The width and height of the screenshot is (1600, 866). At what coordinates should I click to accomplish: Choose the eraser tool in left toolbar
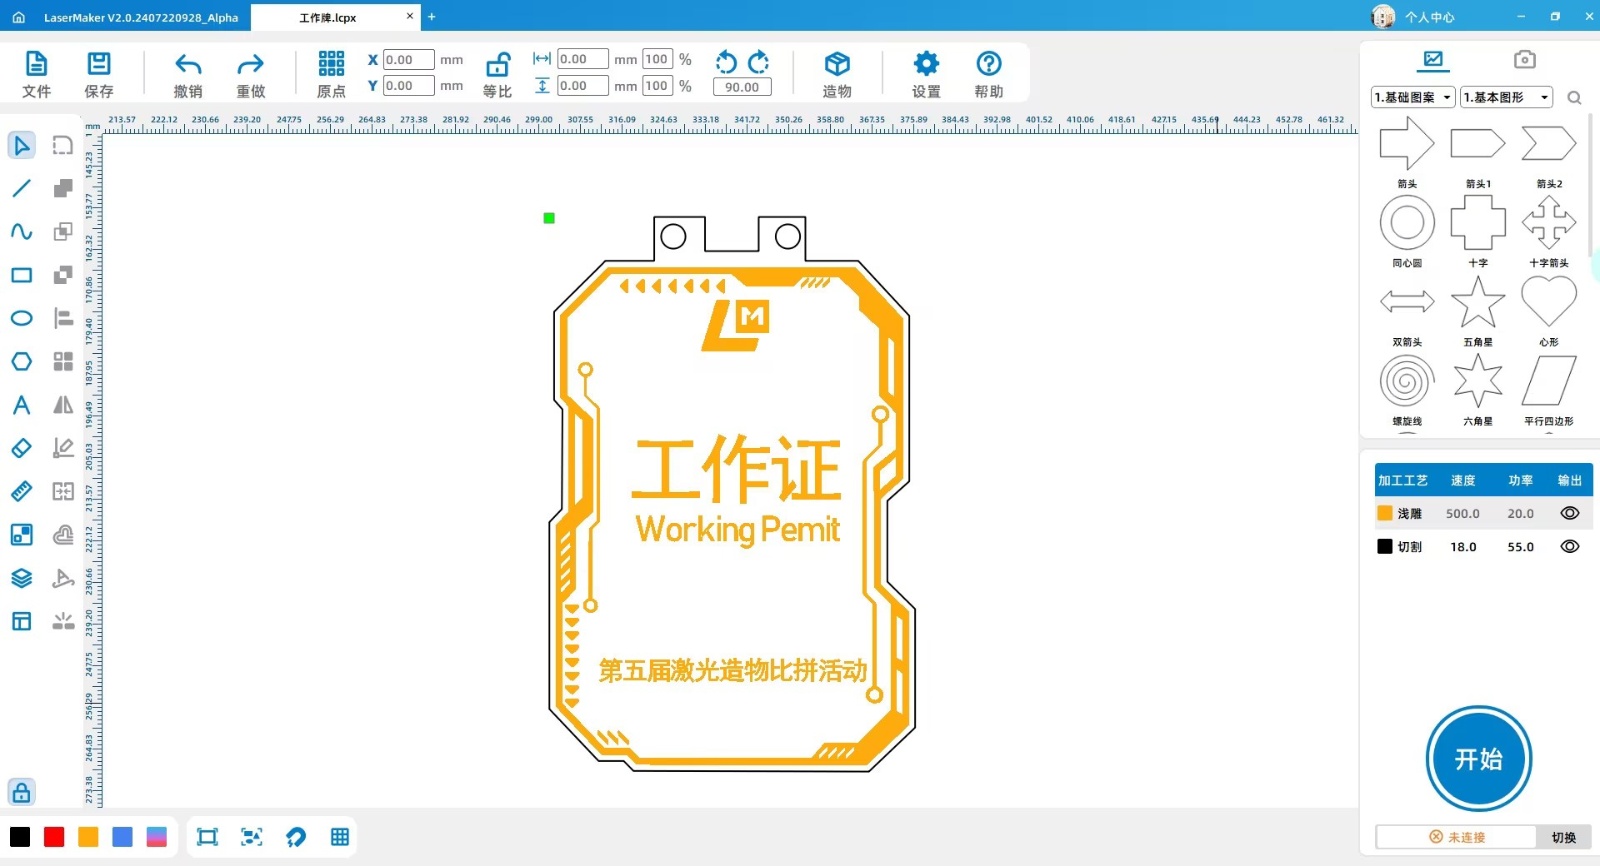pyautogui.click(x=21, y=448)
